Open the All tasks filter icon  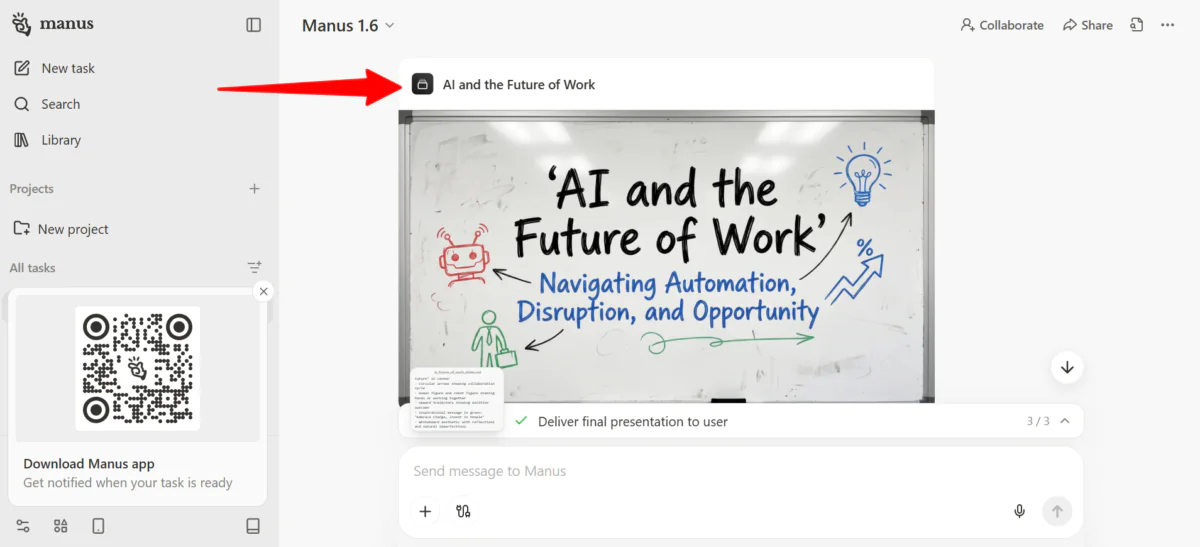pyautogui.click(x=254, y=267)
